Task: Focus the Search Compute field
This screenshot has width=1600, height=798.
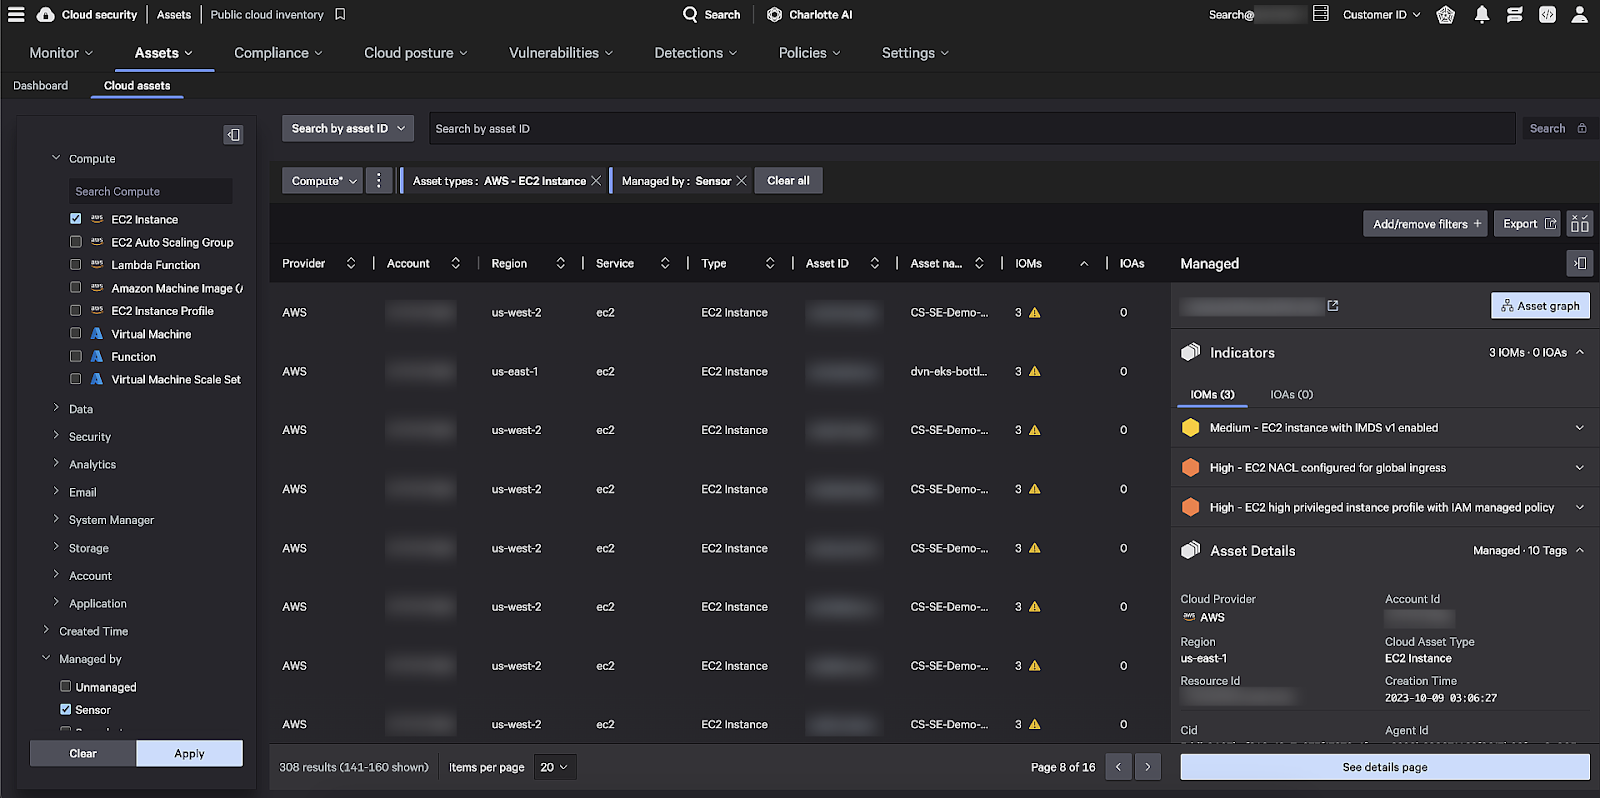Action: point(150,191)
